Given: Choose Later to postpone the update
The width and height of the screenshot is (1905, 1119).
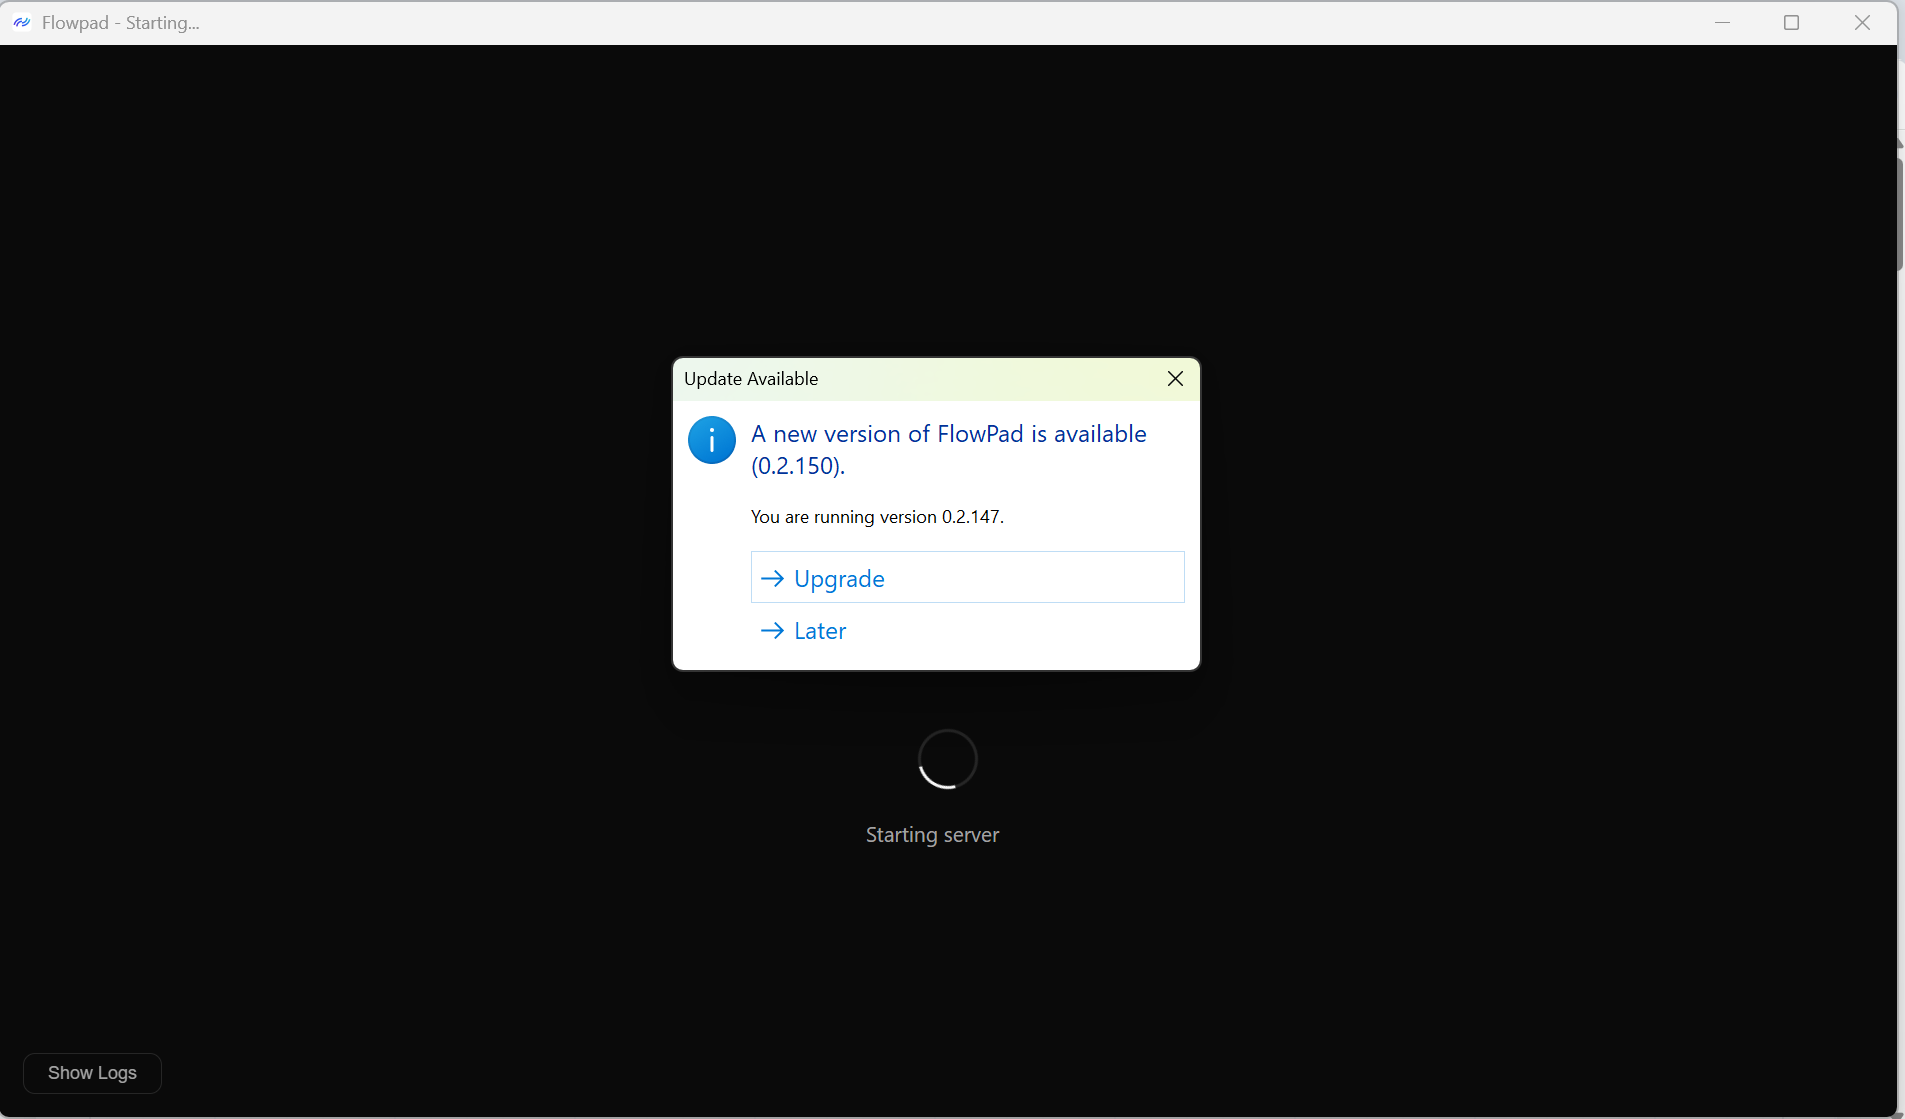Looking at the screenshot, I should click(x=967, y=631).
